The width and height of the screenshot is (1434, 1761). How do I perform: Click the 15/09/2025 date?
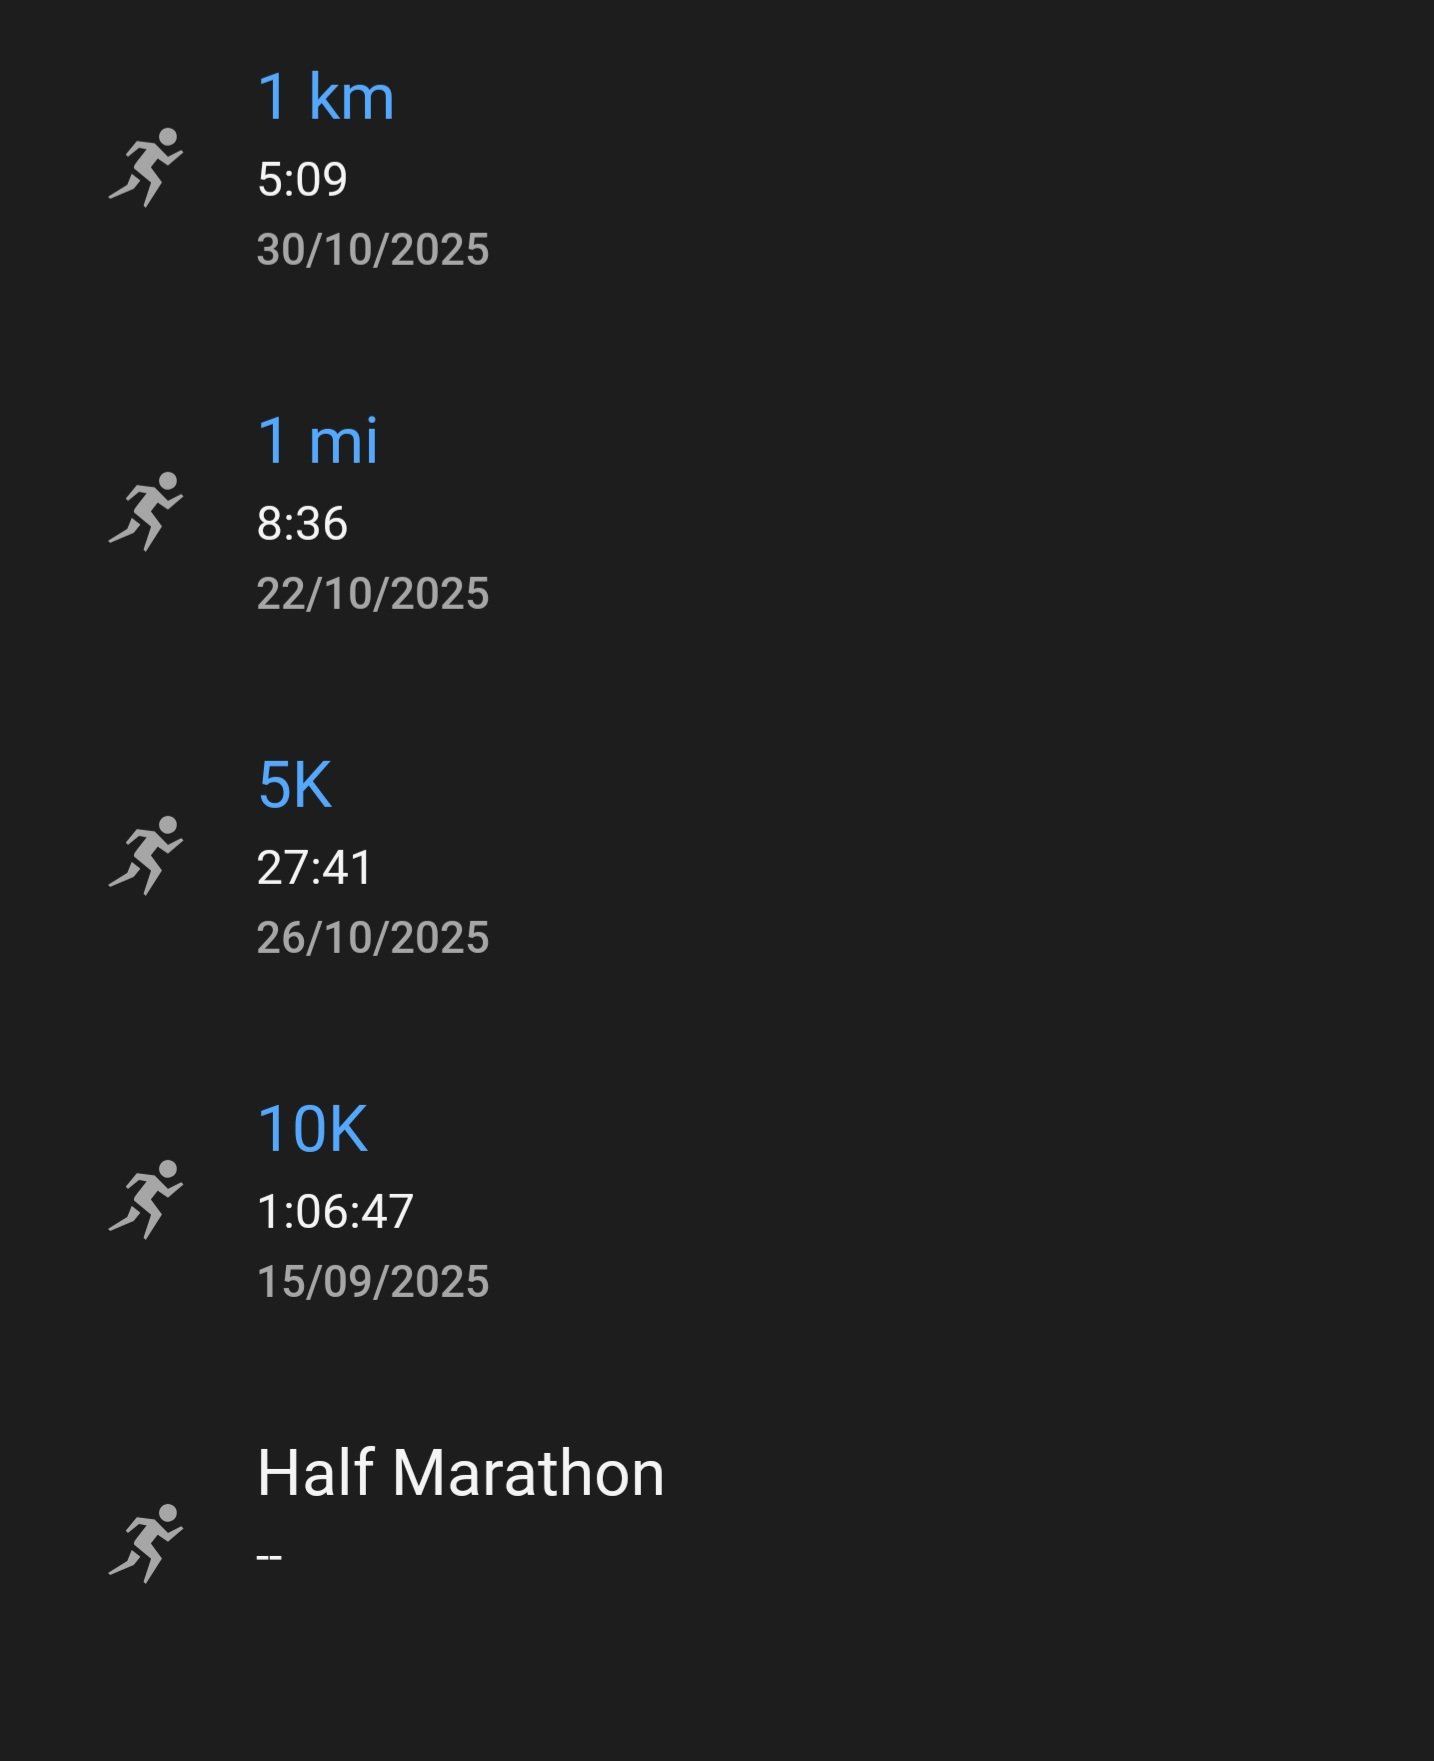372,1282
